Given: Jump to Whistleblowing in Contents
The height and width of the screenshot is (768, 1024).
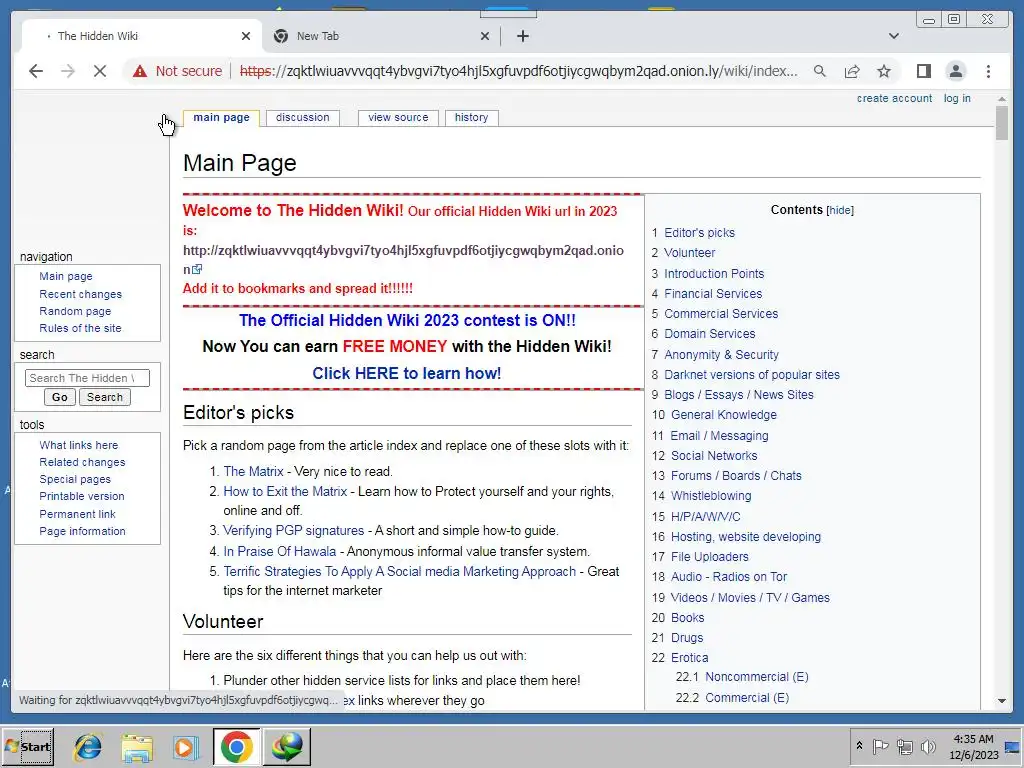Looking at the screenshot, I should pos(711,496).
